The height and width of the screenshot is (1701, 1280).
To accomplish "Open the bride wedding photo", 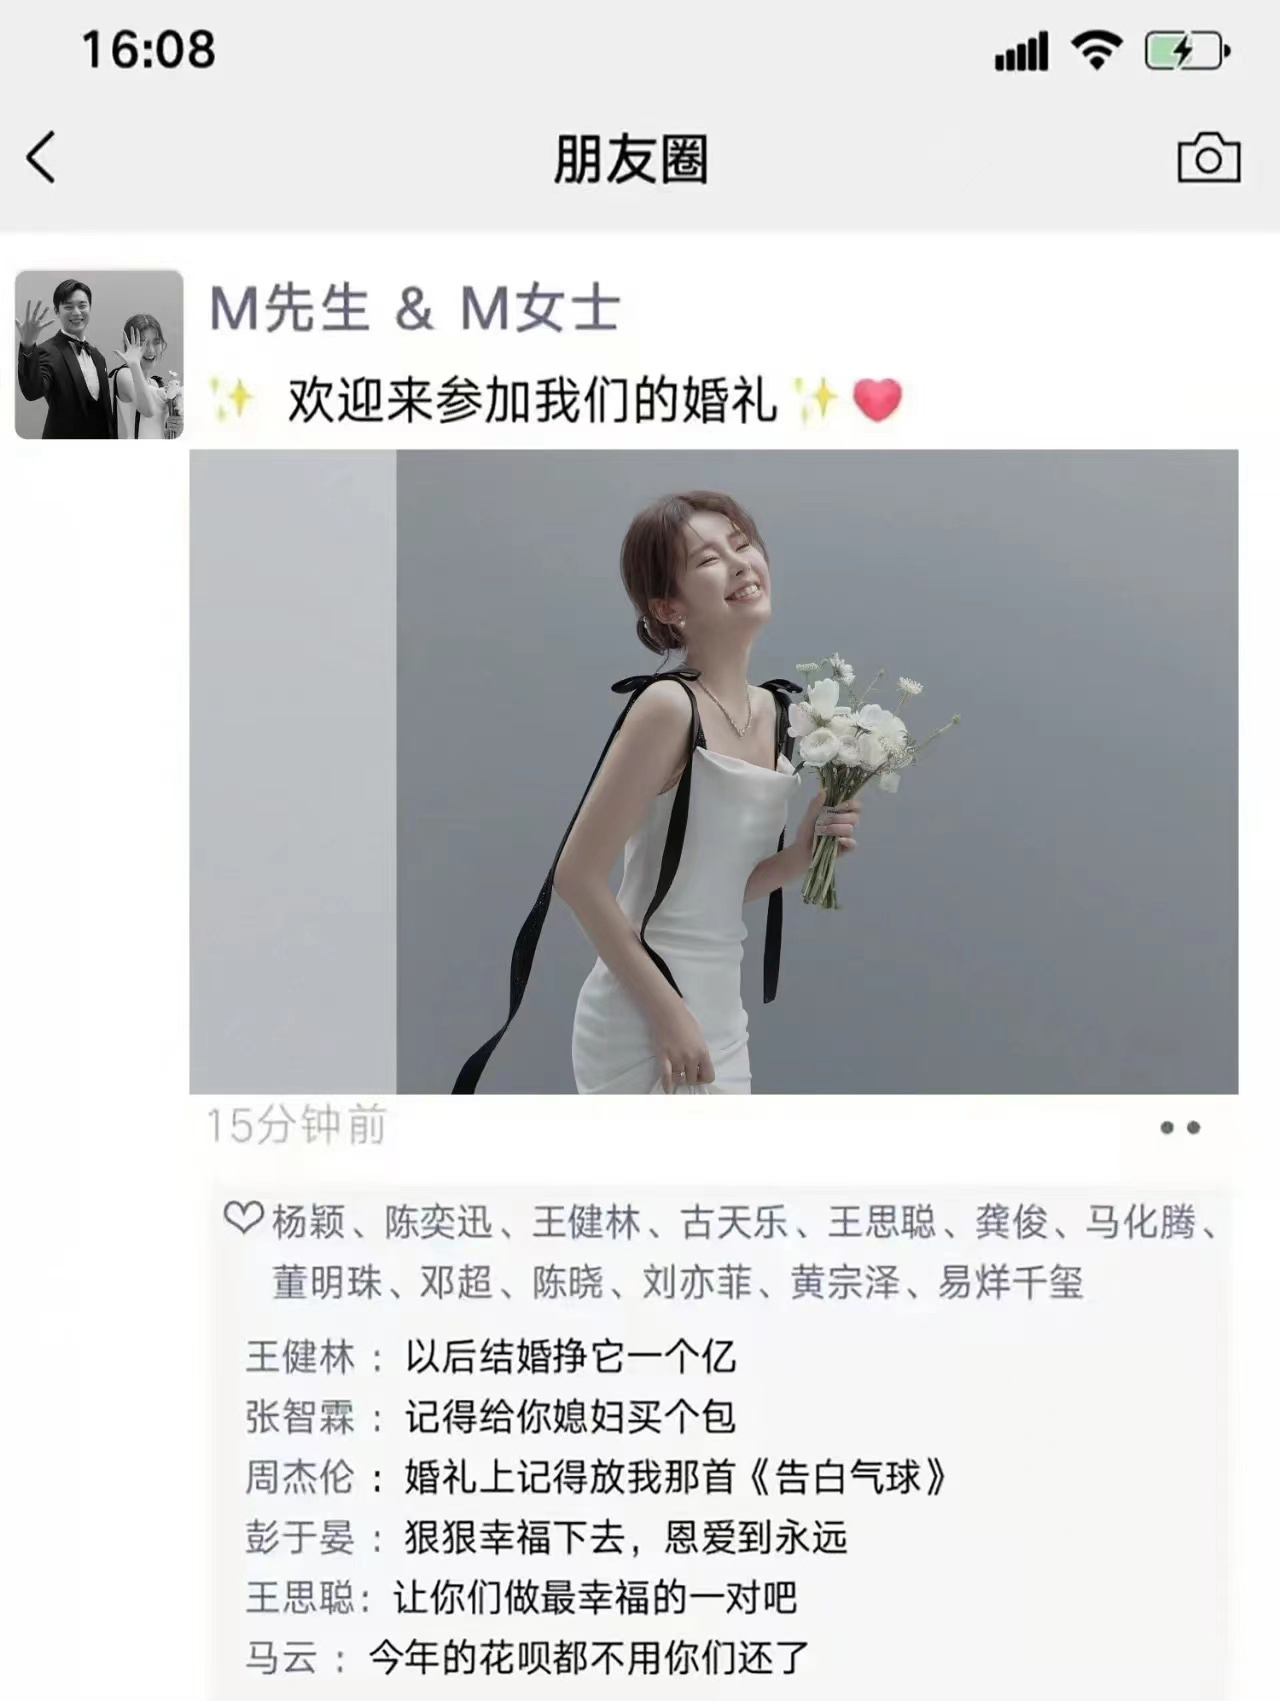I will coord(714,771).
